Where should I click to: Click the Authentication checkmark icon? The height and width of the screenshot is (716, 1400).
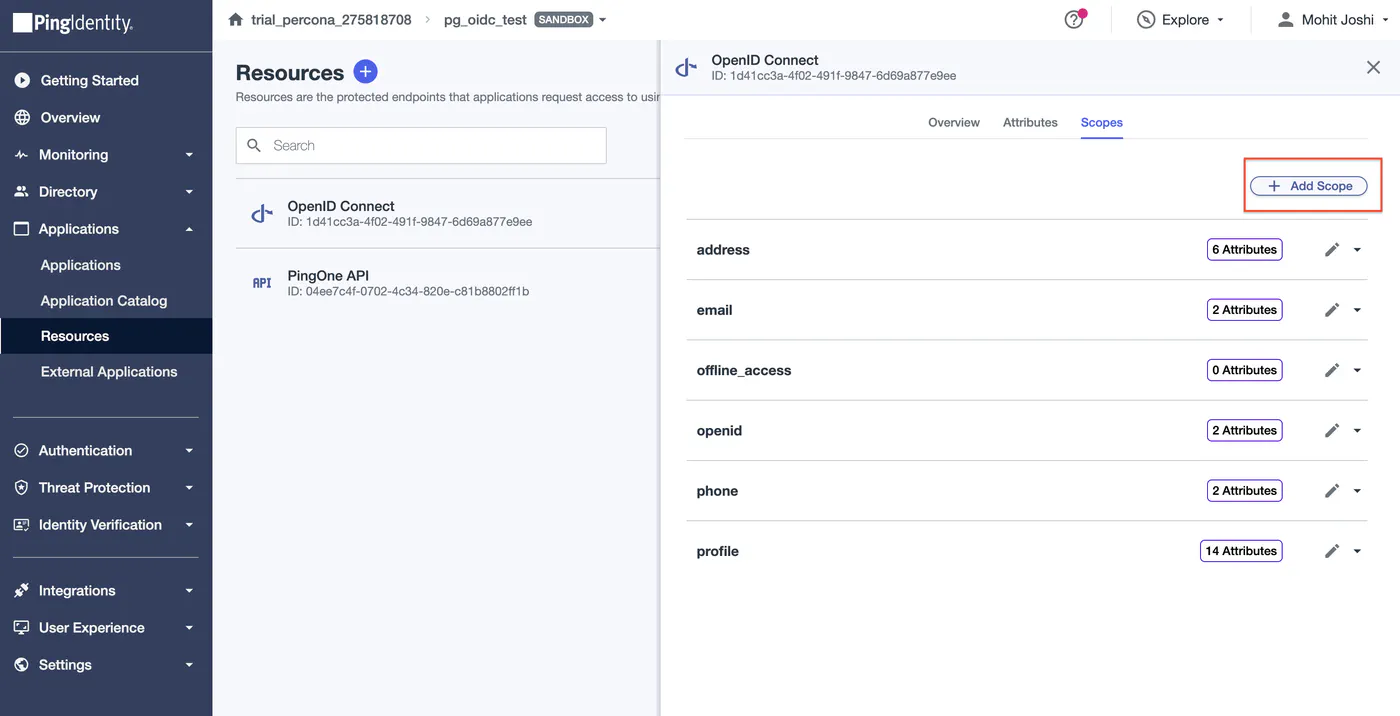tap(22, 451)
